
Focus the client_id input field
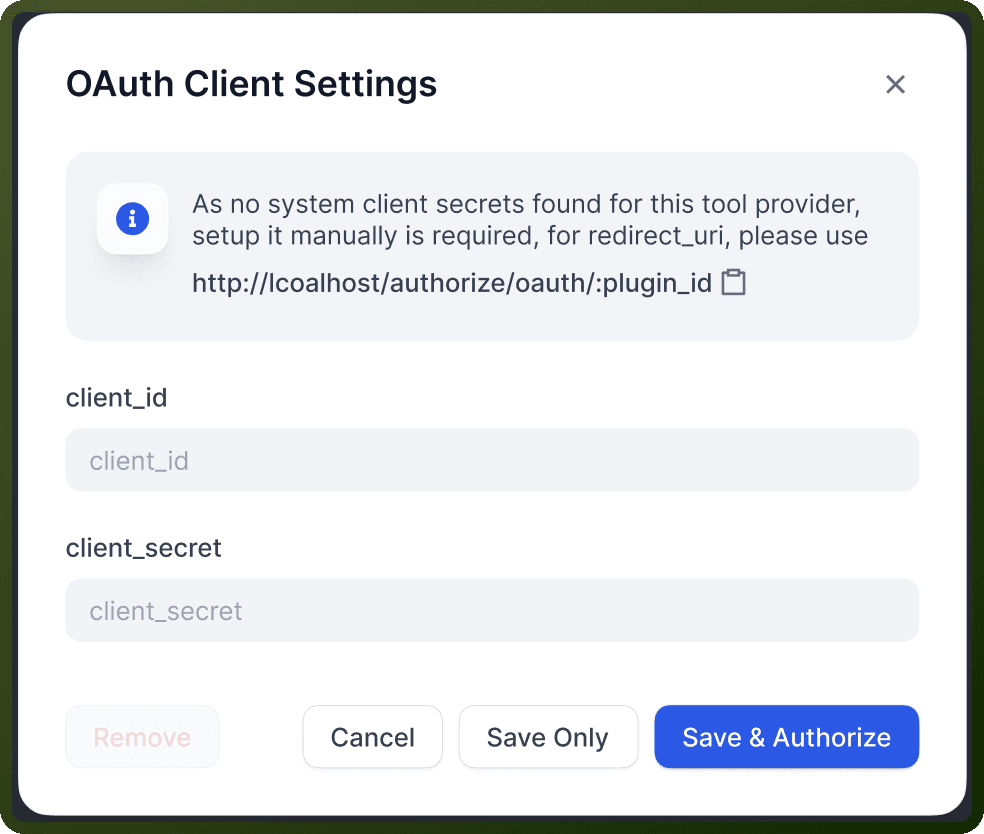[492, 460]
